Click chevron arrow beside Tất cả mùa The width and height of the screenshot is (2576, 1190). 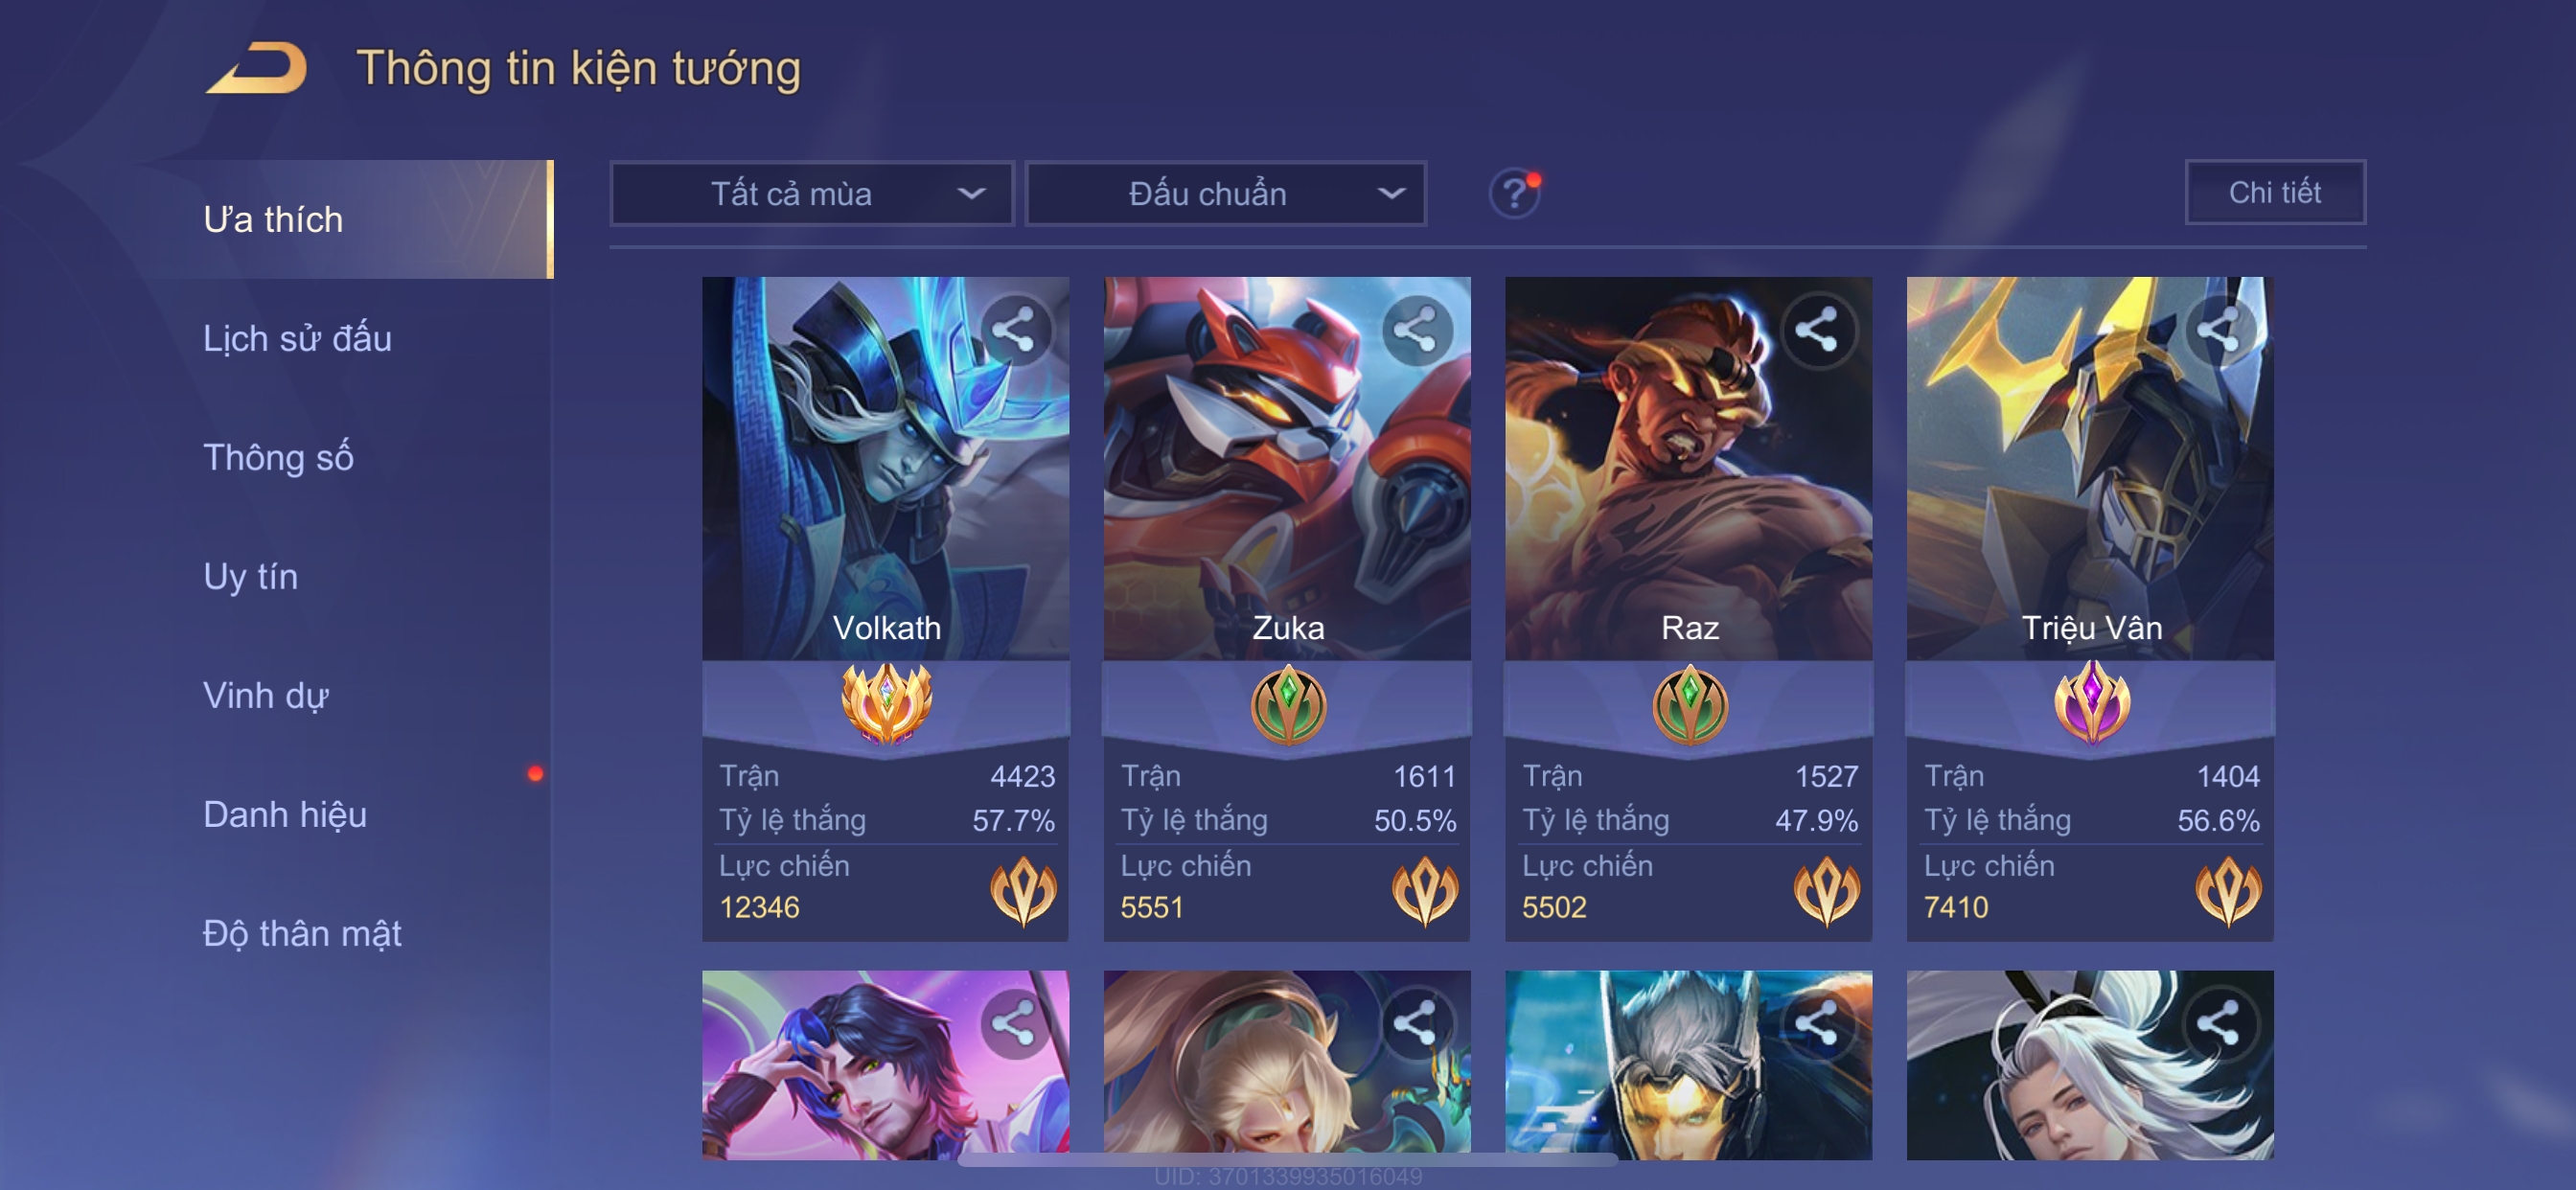point(971,193)
